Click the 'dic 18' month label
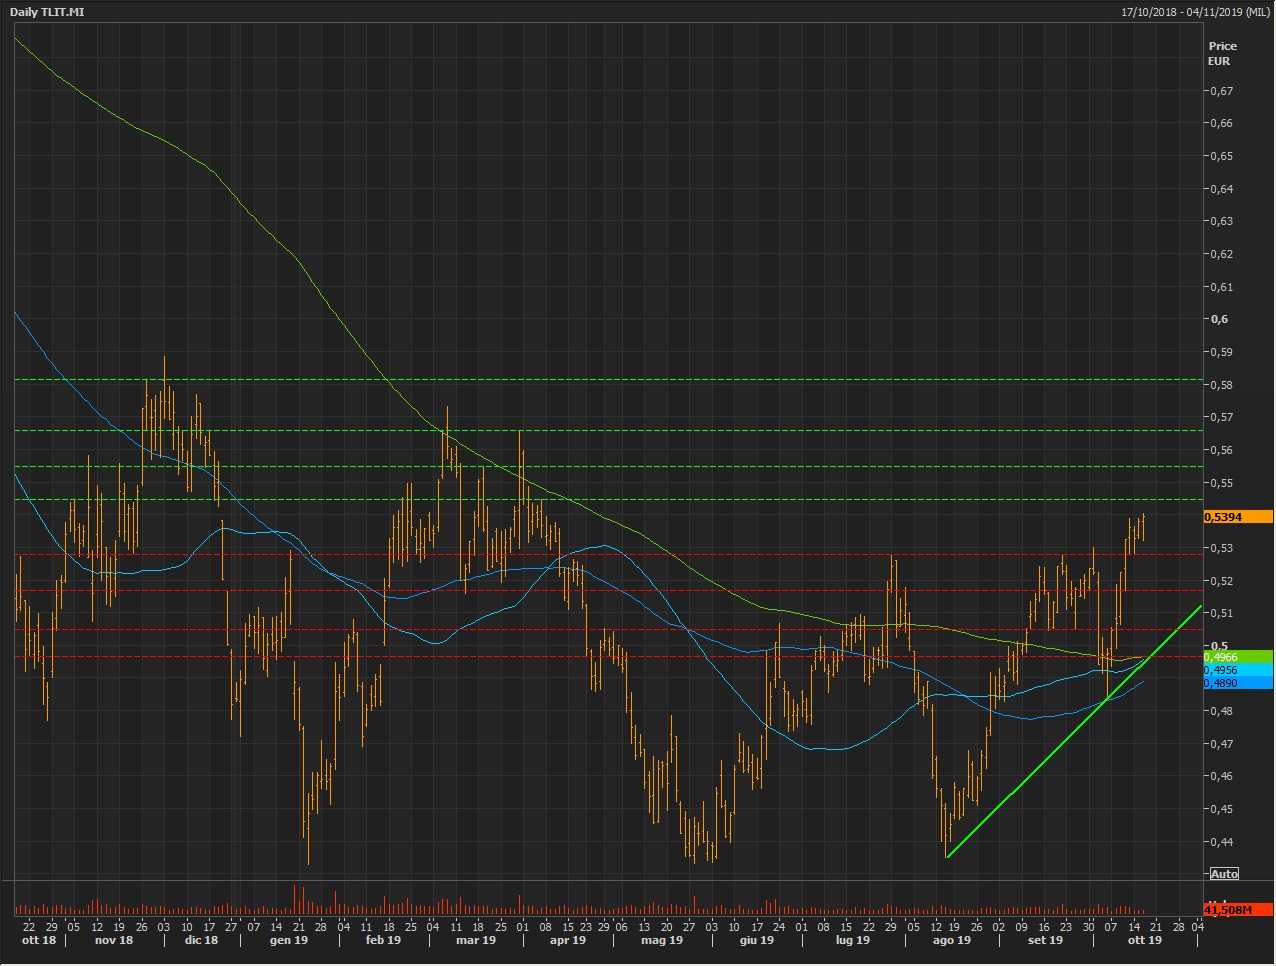The height and width of the screenshot is (966, 1276). pyautogui.click(x=201, y=940)
